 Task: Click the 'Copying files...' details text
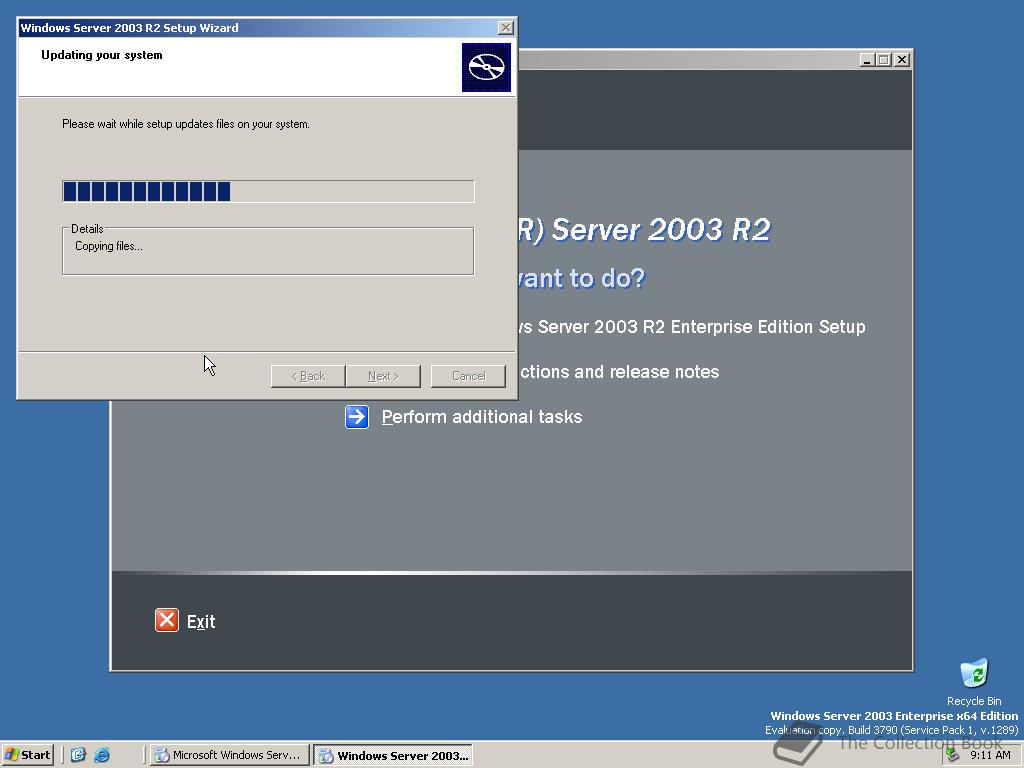click(108, 246)
